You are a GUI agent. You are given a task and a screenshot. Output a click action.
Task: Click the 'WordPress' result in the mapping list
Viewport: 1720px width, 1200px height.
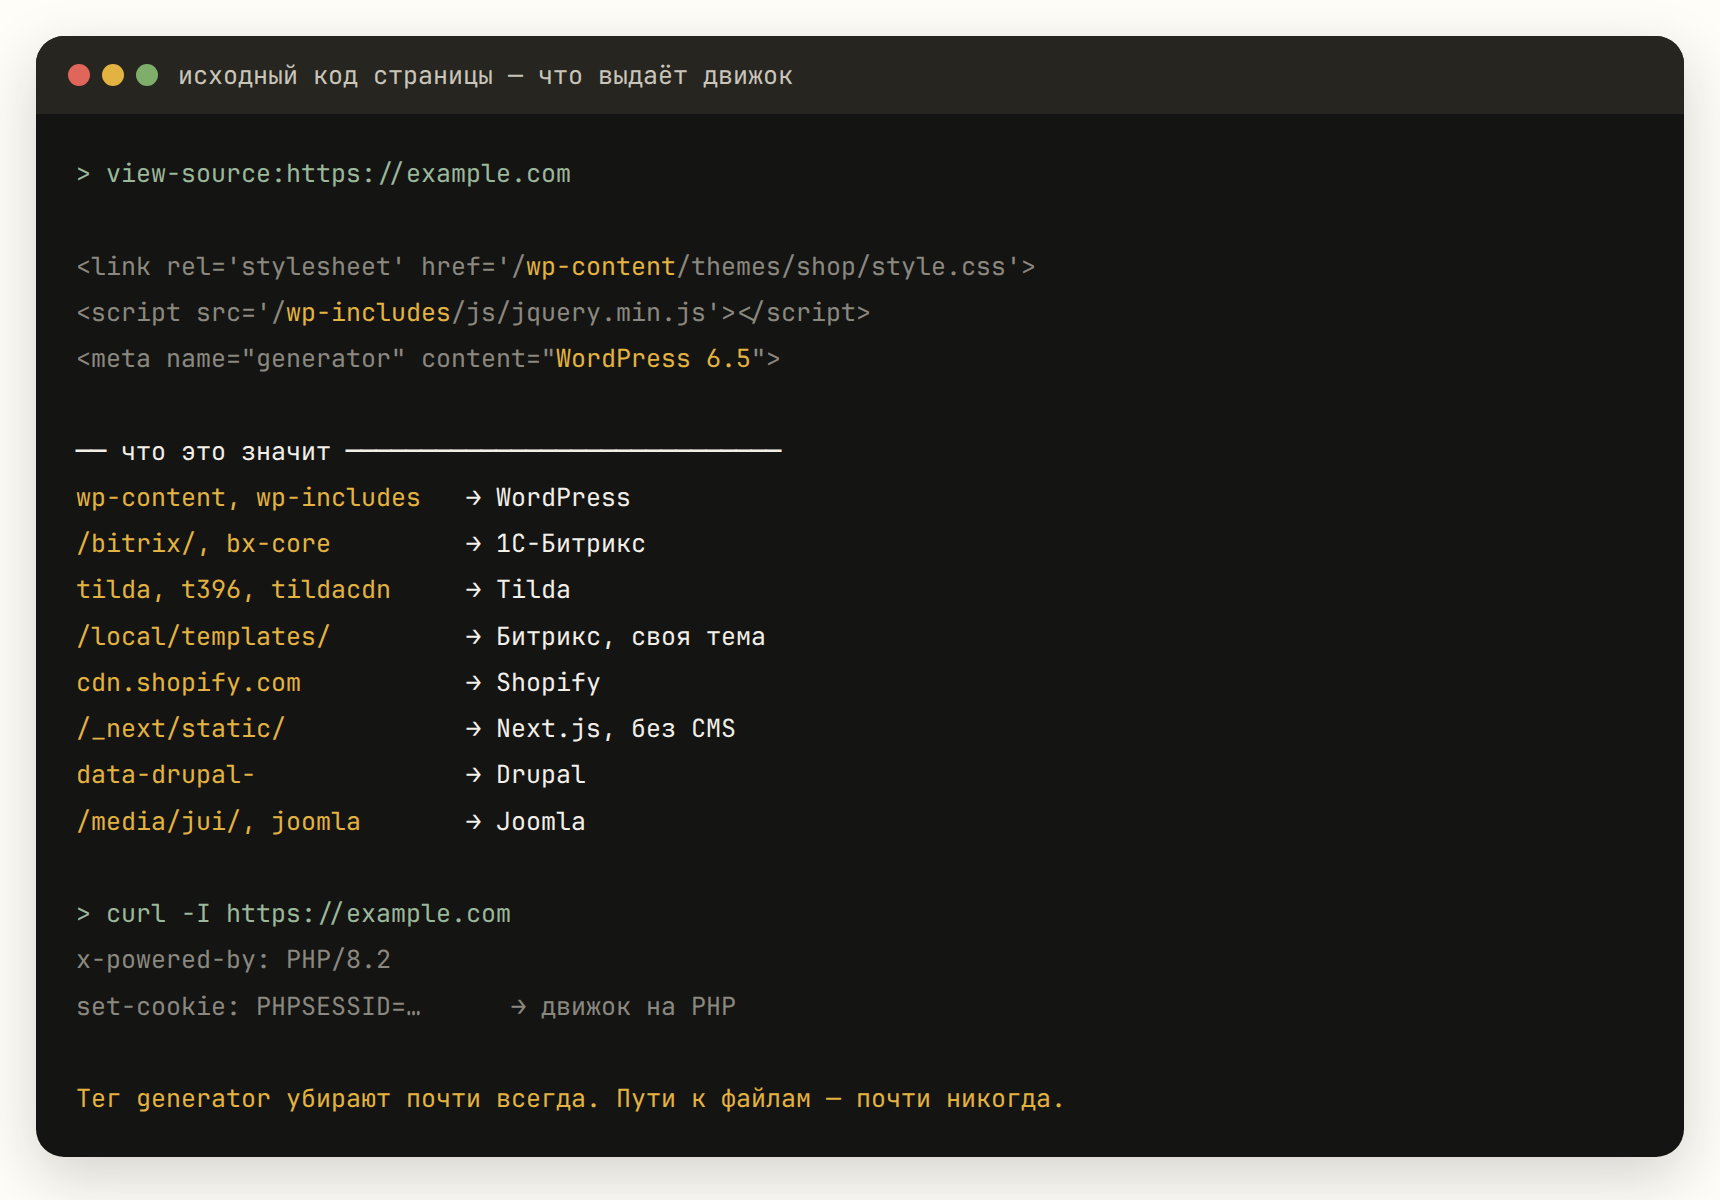pos(563,498)
